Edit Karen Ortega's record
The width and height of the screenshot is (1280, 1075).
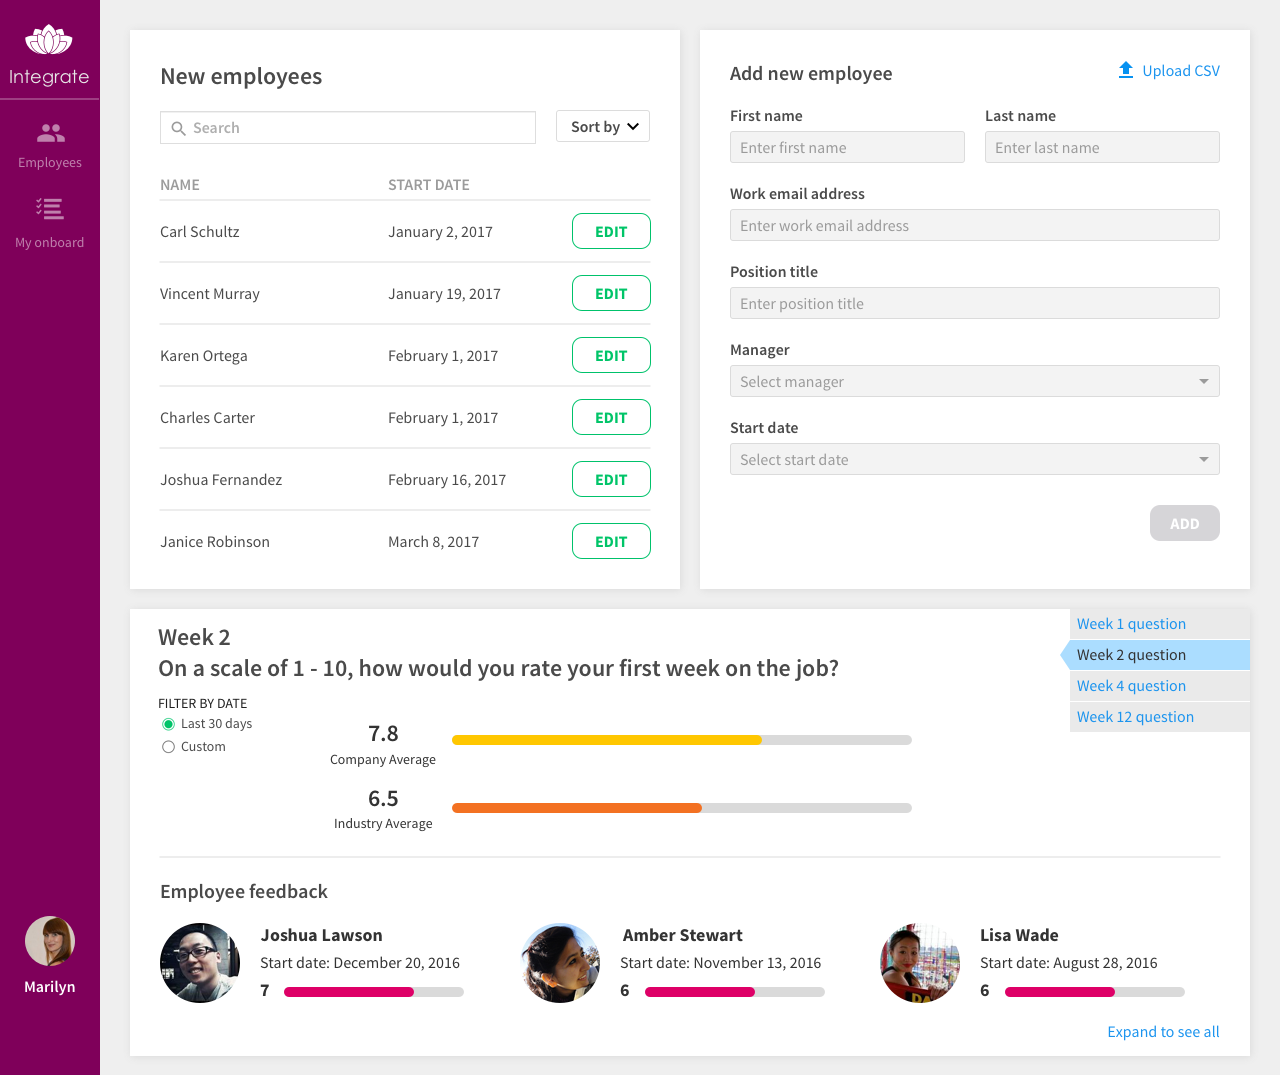point(611,355)
